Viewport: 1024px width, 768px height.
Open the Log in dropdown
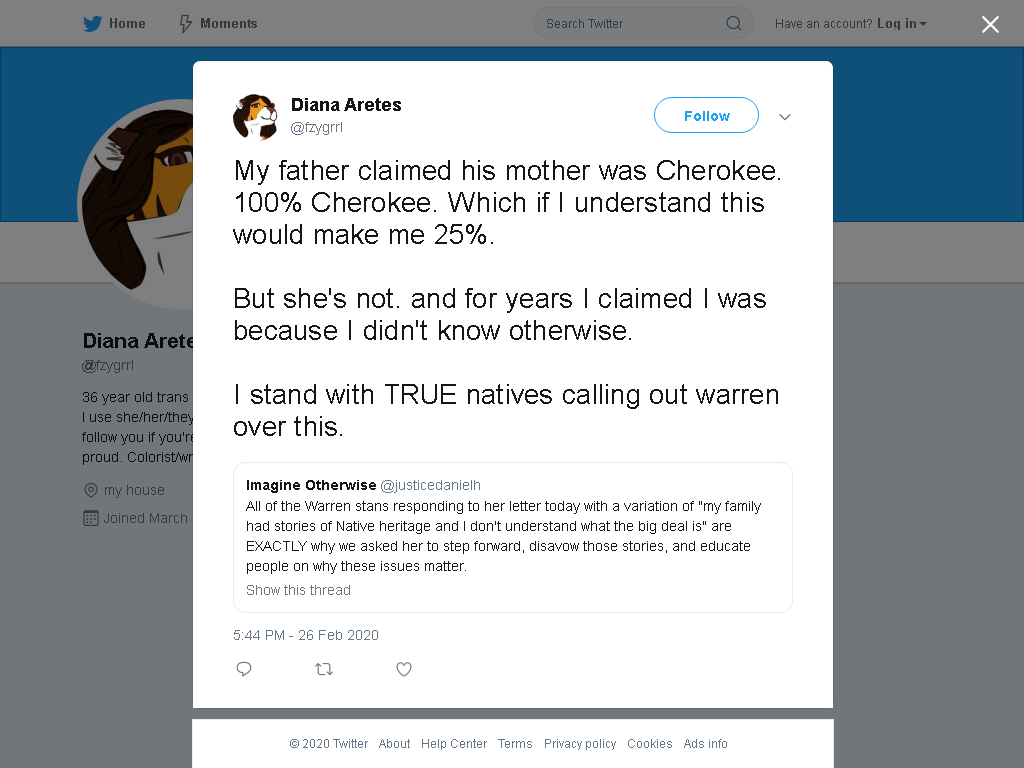[901, 24]
